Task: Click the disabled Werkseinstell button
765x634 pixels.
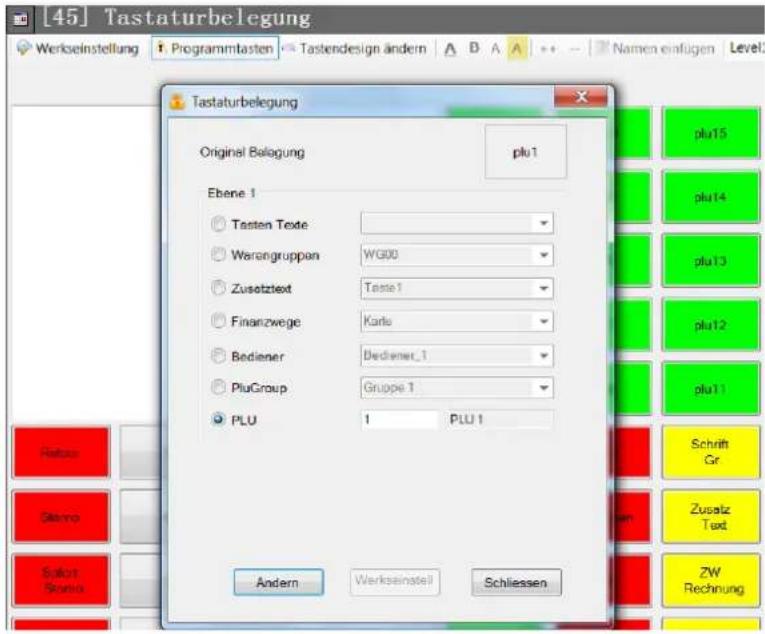Action: pyautogui.click(x=394, y=581)
